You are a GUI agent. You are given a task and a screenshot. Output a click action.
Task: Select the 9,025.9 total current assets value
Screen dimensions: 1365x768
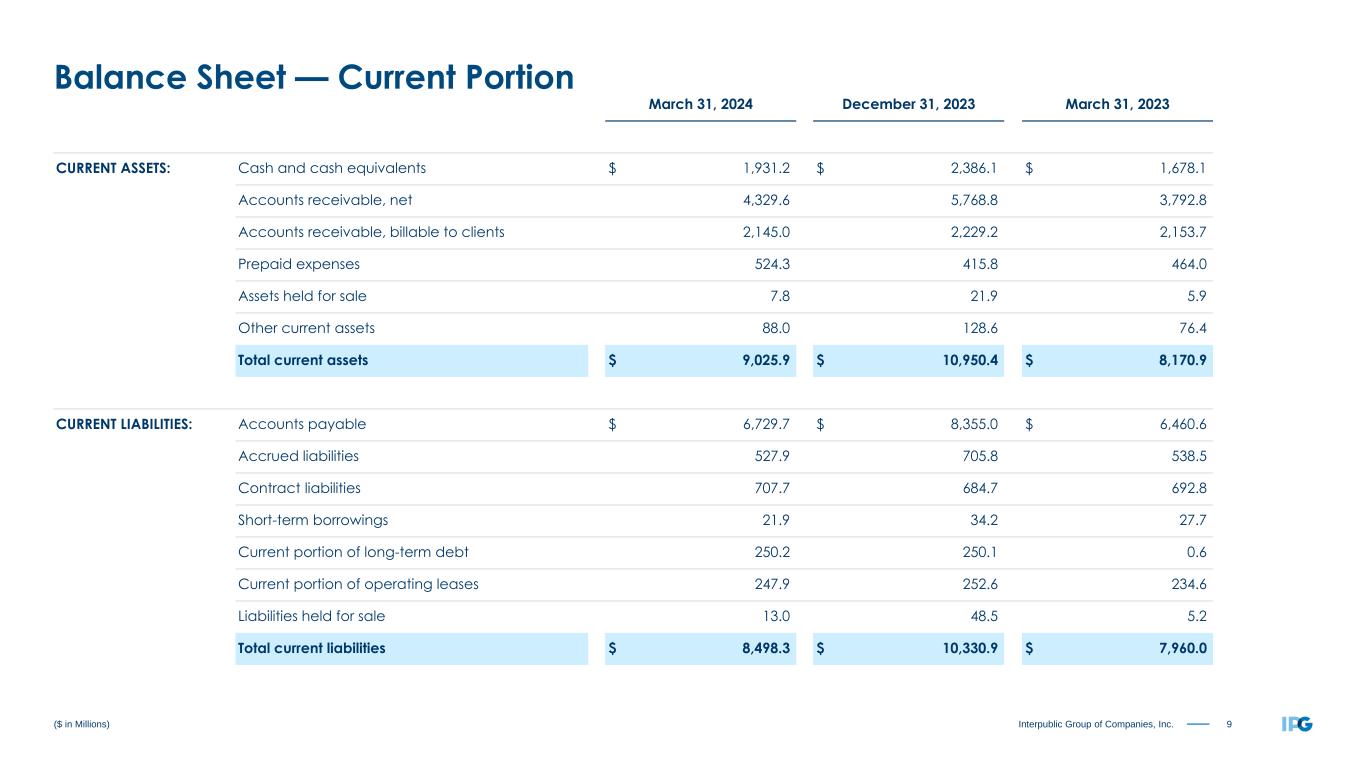[x=762, y=360]
